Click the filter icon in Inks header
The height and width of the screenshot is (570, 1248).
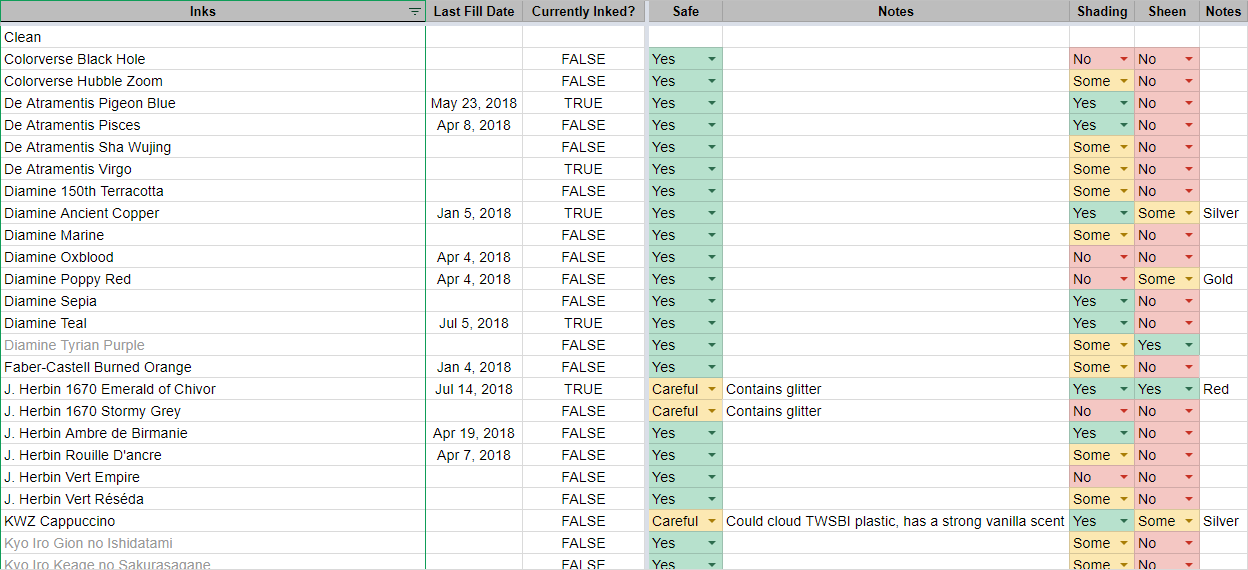(x=415, y=12)
